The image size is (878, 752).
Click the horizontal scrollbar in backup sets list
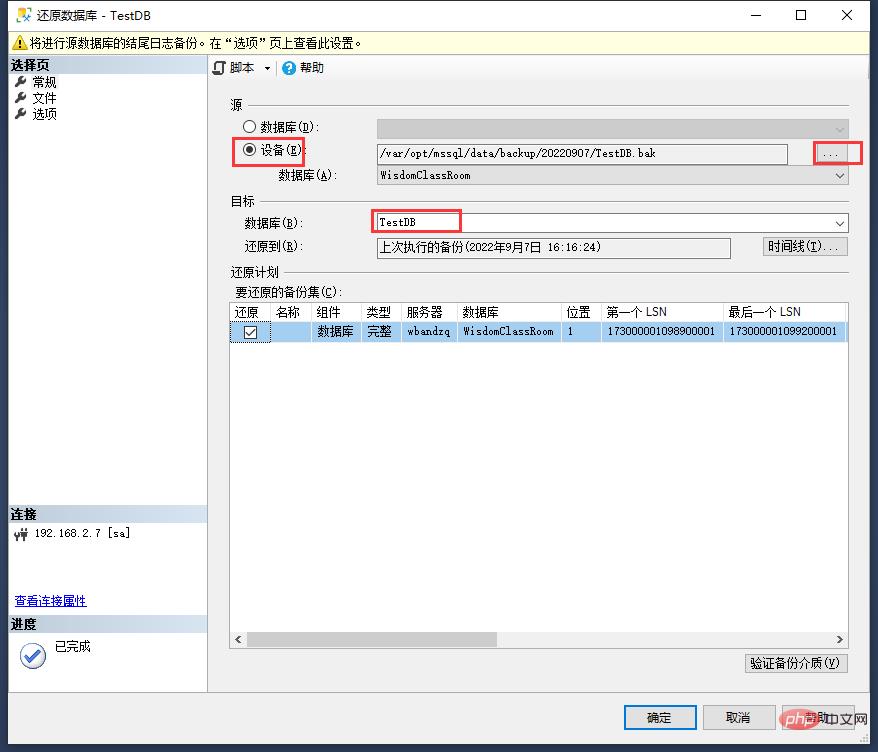pos(372,640)
